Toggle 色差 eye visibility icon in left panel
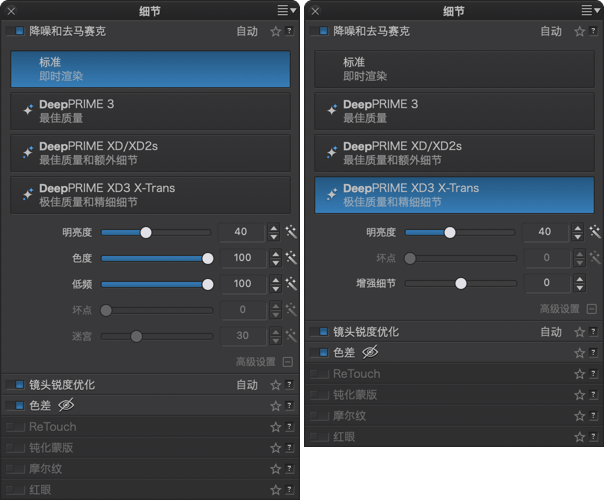 pyautogui.click(x=66, y=405)
